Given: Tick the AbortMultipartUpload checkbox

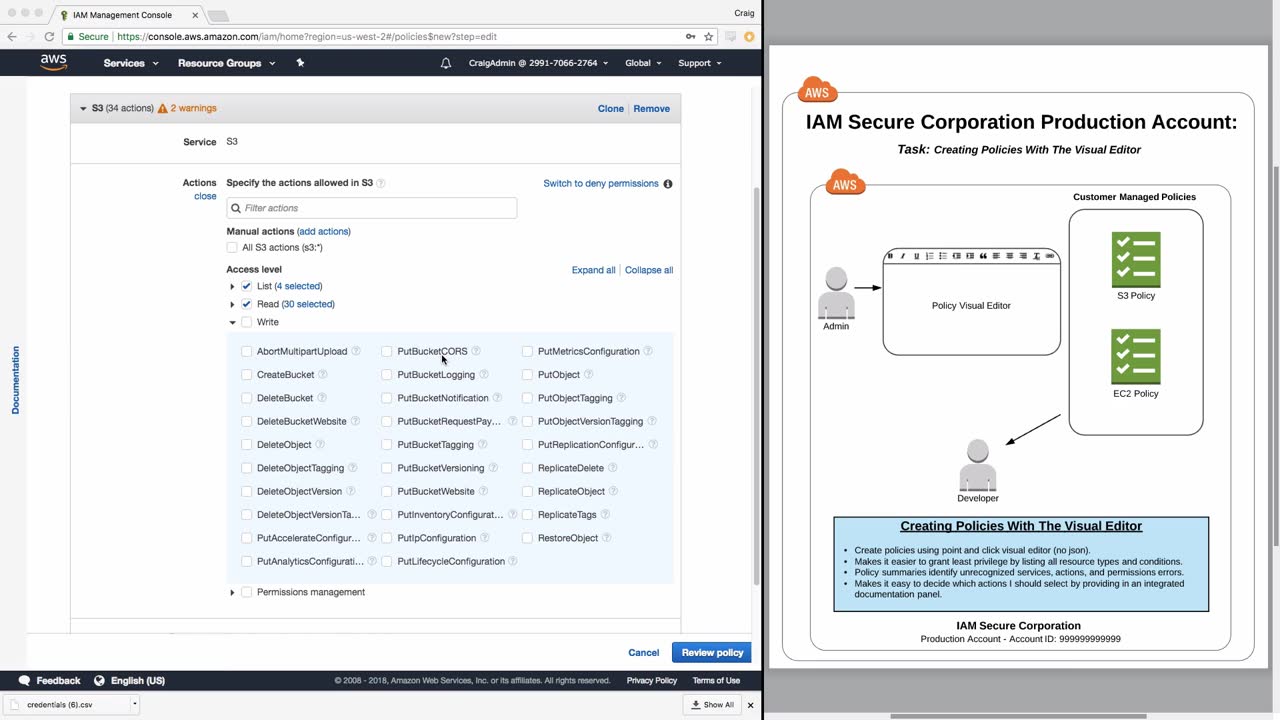Looking at the screenshot, I should point(247,351).
